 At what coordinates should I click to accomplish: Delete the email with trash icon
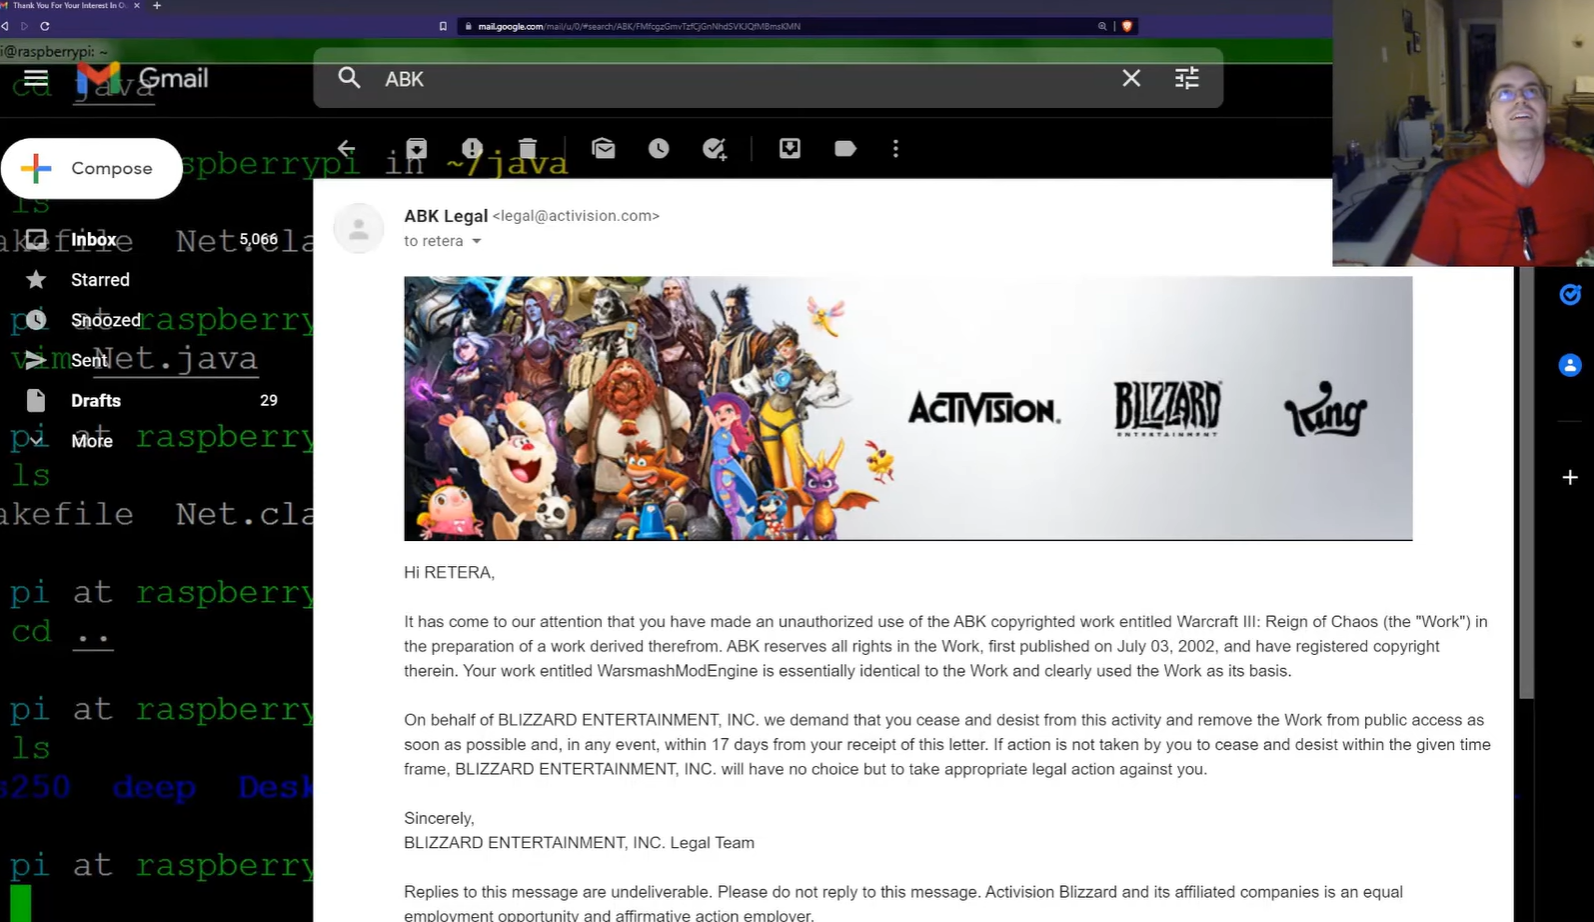528,149
